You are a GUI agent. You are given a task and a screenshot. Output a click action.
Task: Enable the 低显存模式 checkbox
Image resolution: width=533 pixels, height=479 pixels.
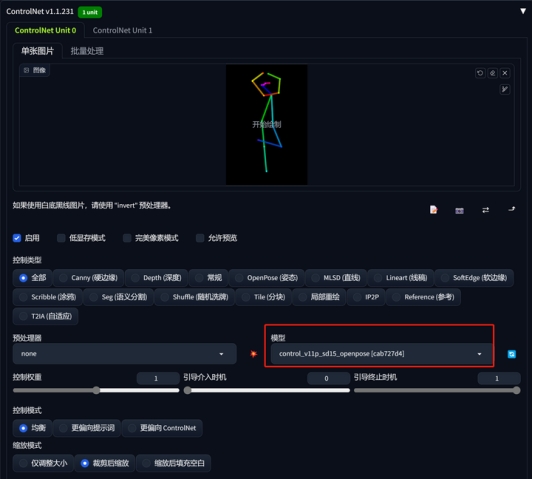(61, 238)
